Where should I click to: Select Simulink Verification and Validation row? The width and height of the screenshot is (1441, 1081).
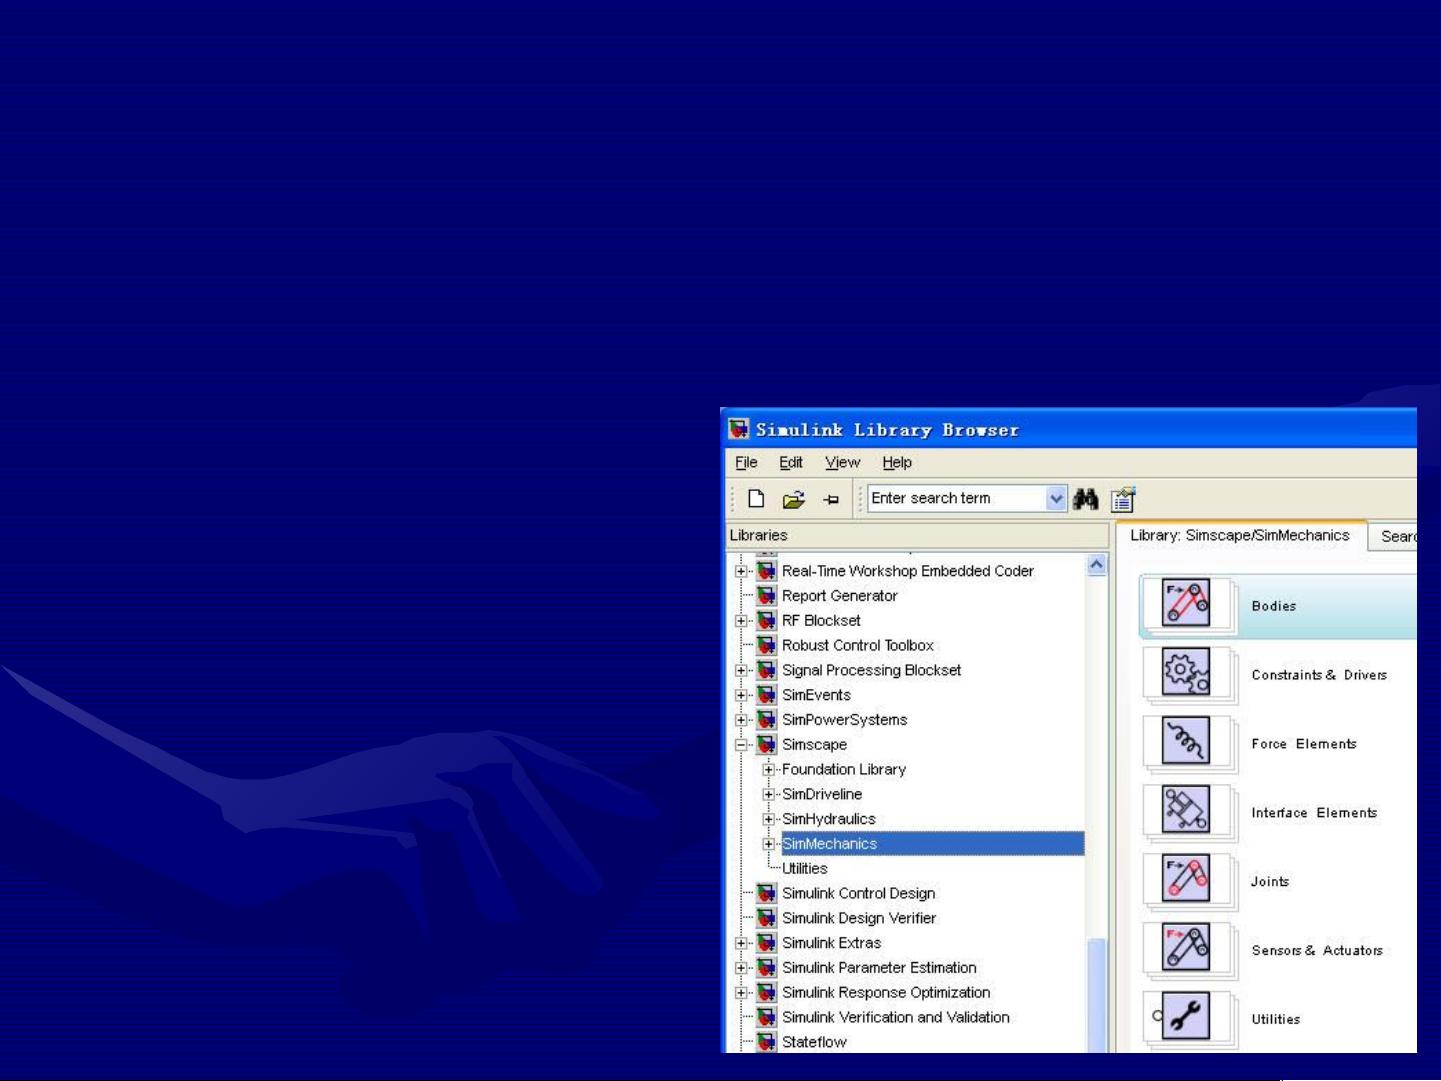(896, 1017)
